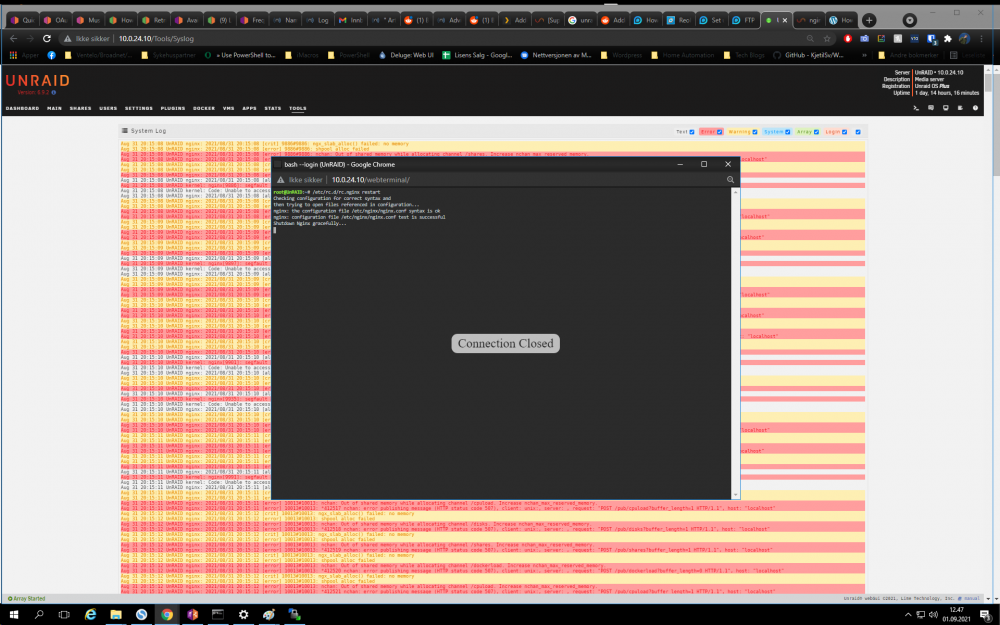The height and width of the screenshot is (625, 1000).
Task: Open the Unraid Docker menu
Action: pyautogui.click(x=204, y=108)
